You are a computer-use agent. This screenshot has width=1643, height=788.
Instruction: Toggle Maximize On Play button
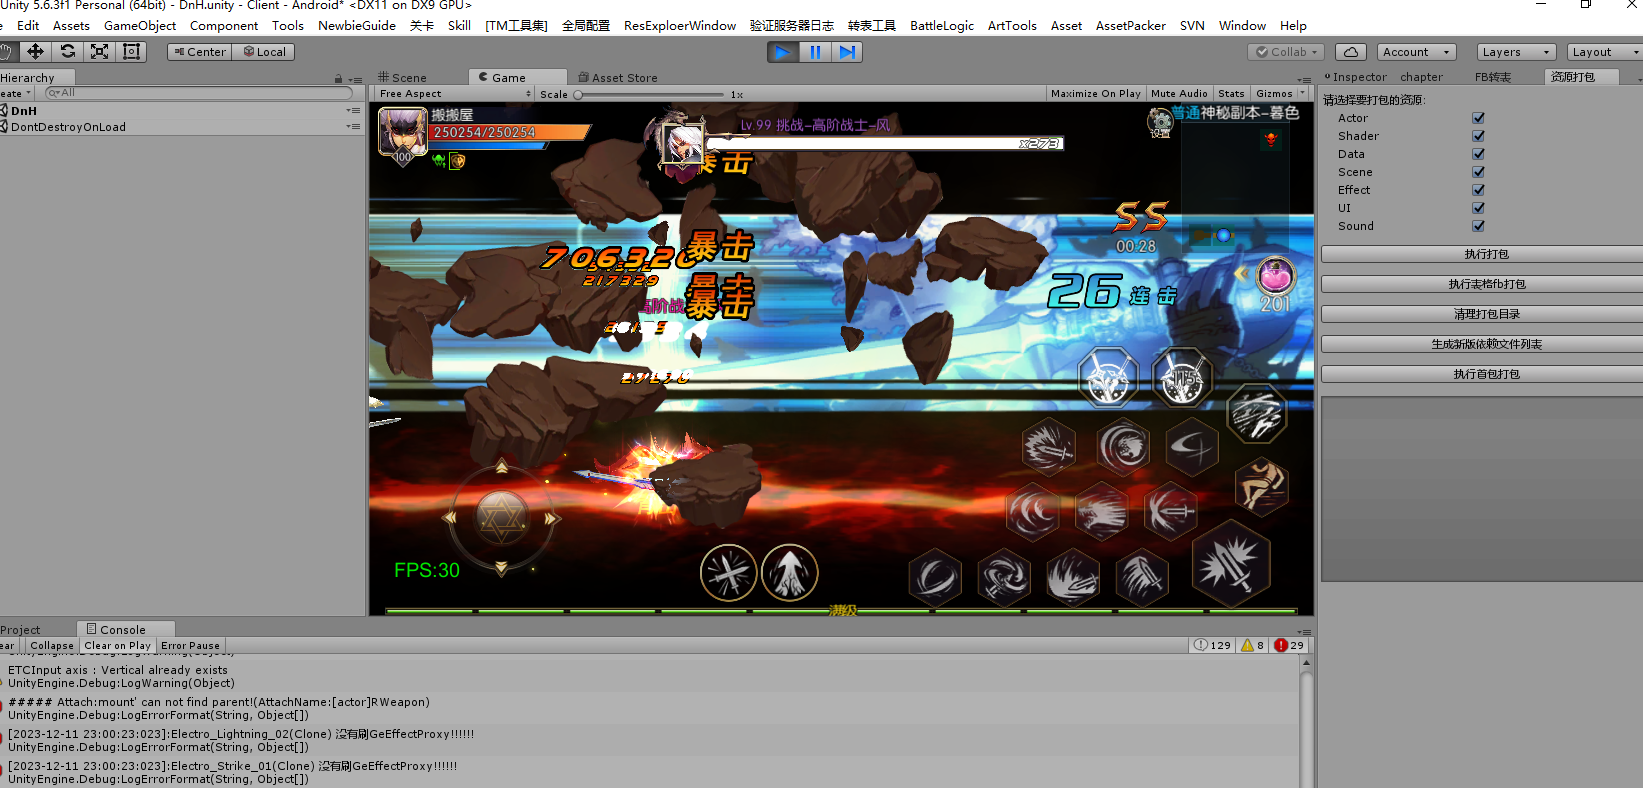coord(1095,94)
